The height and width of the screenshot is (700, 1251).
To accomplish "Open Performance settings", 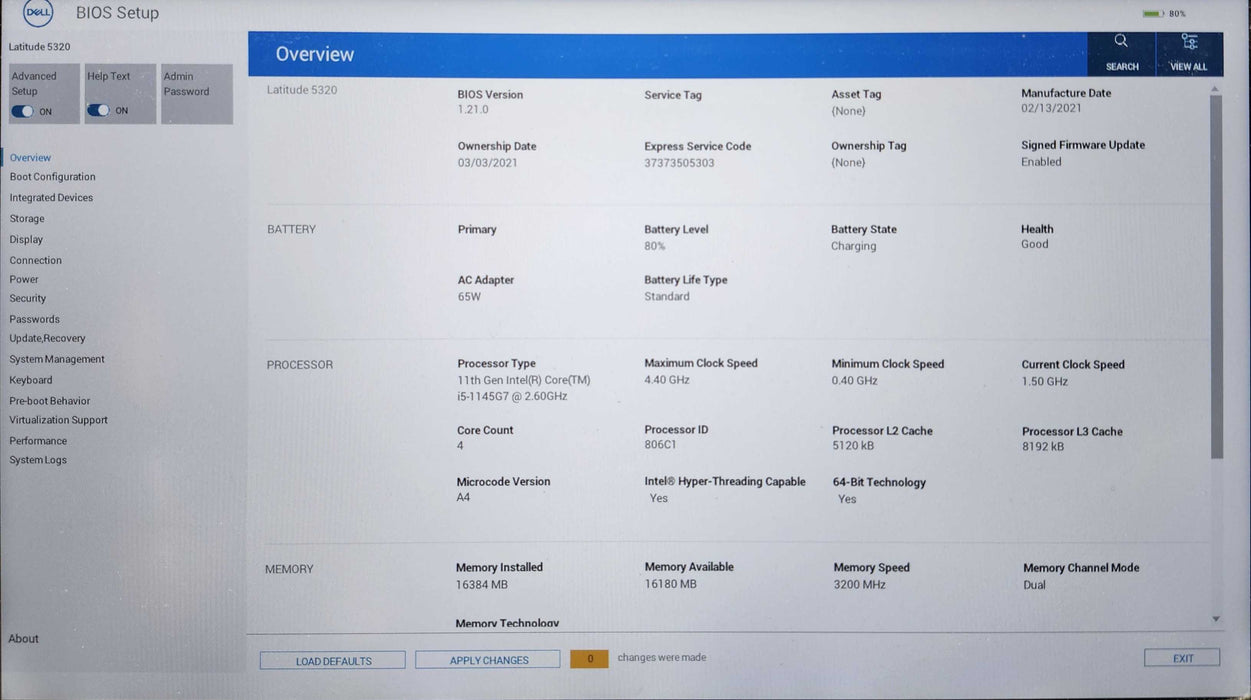I will tap(39, 441).
